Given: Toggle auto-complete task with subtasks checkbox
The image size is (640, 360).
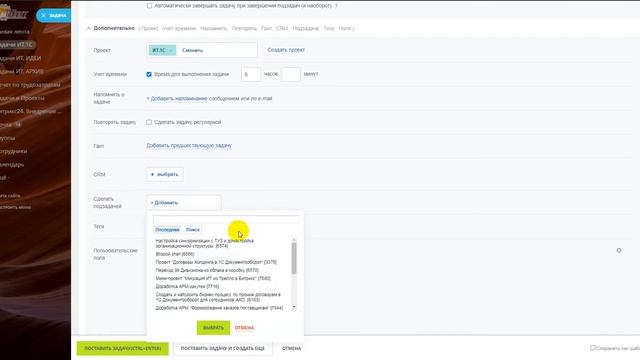Looking at the screenshot, I should (x=149, y=6).
